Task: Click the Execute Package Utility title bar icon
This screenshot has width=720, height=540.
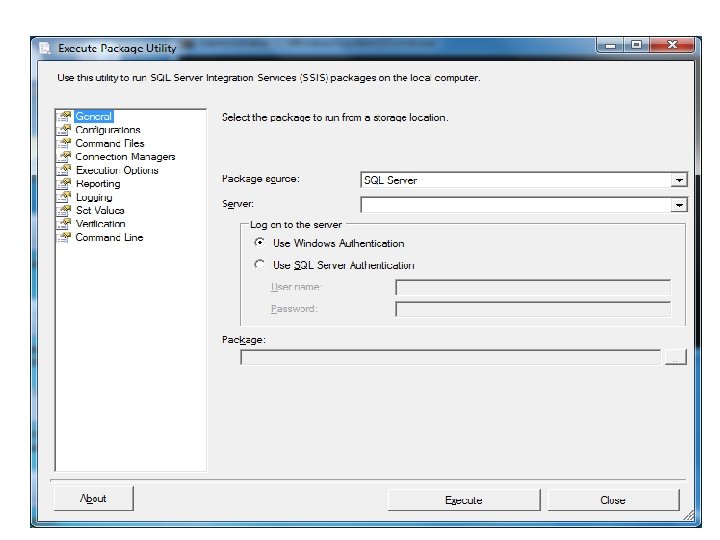Action: (x=45, y=48)
